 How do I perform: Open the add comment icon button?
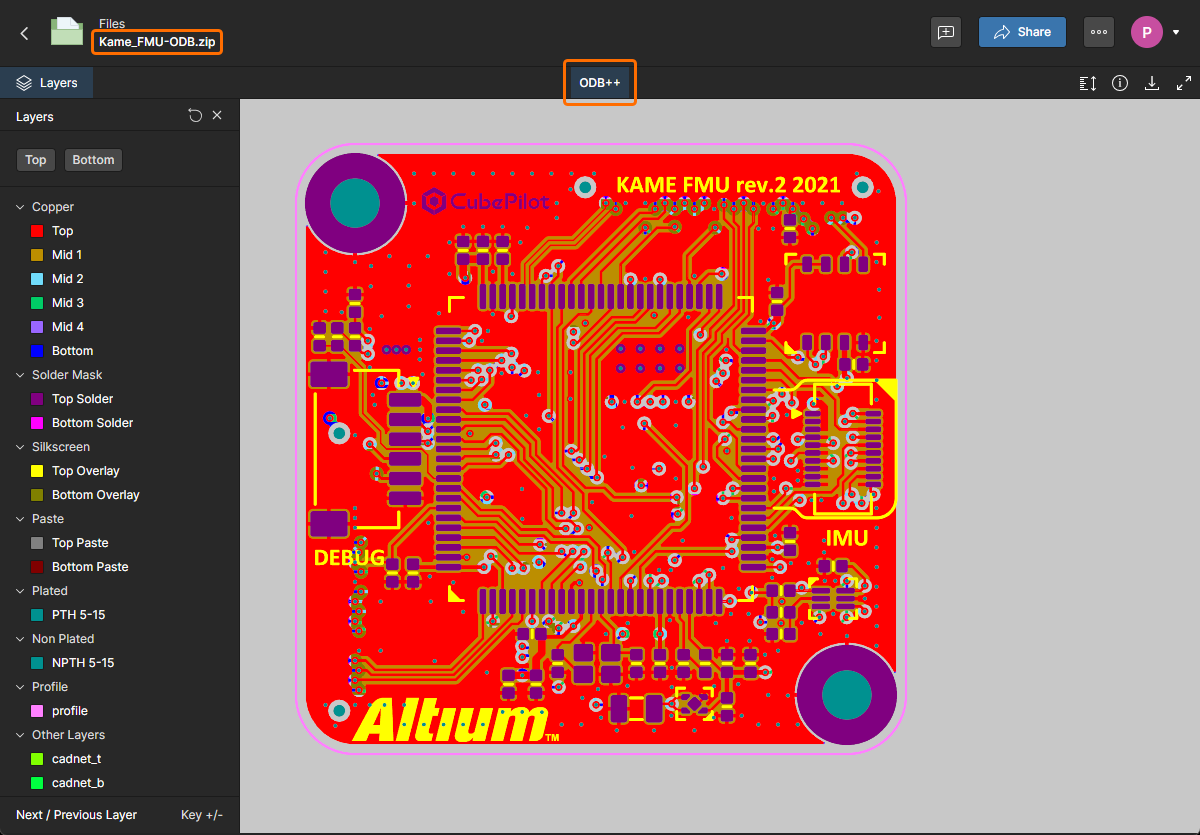pyautogui.click(x=945, y=32)
